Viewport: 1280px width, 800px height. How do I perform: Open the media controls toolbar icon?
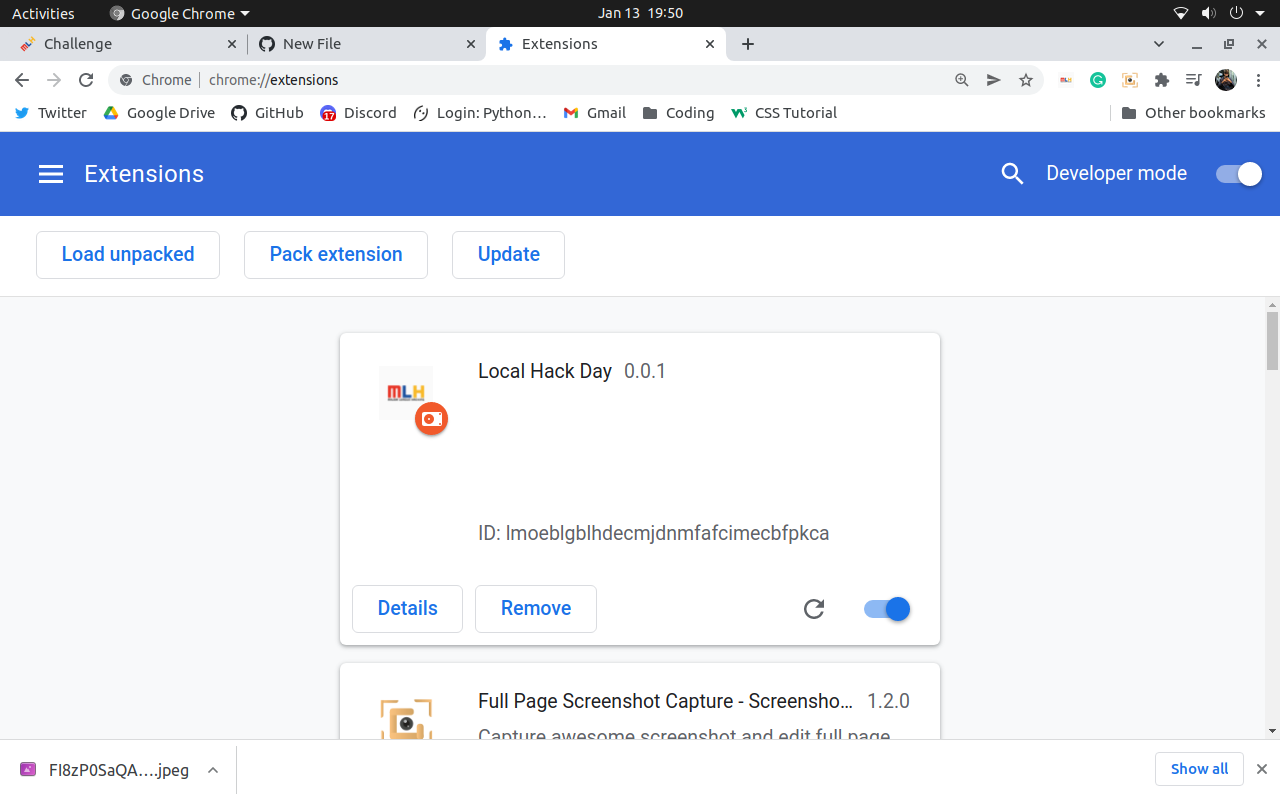point(1193,80)
